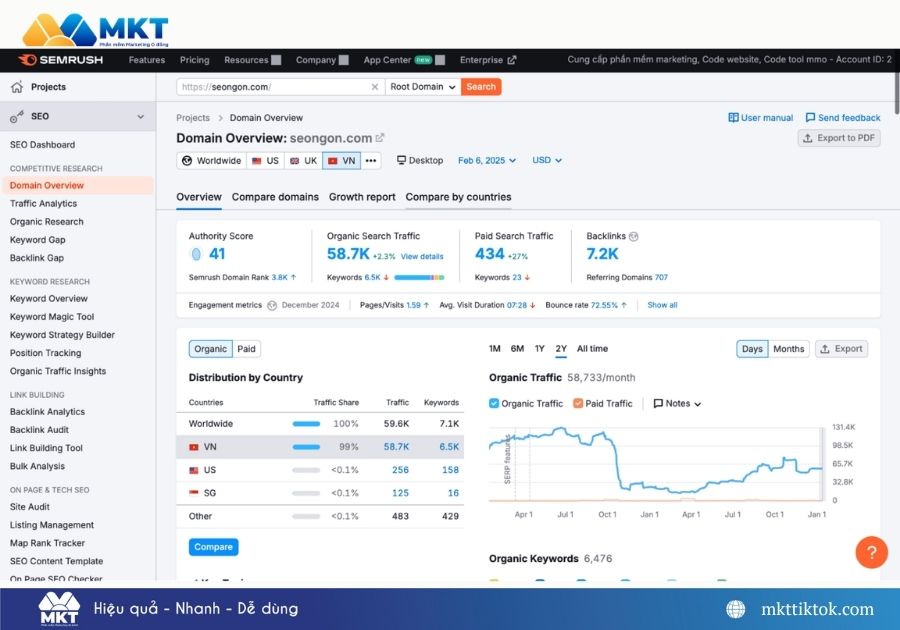Open the Feb 6, 2025 date dropdown

[487, 161]
